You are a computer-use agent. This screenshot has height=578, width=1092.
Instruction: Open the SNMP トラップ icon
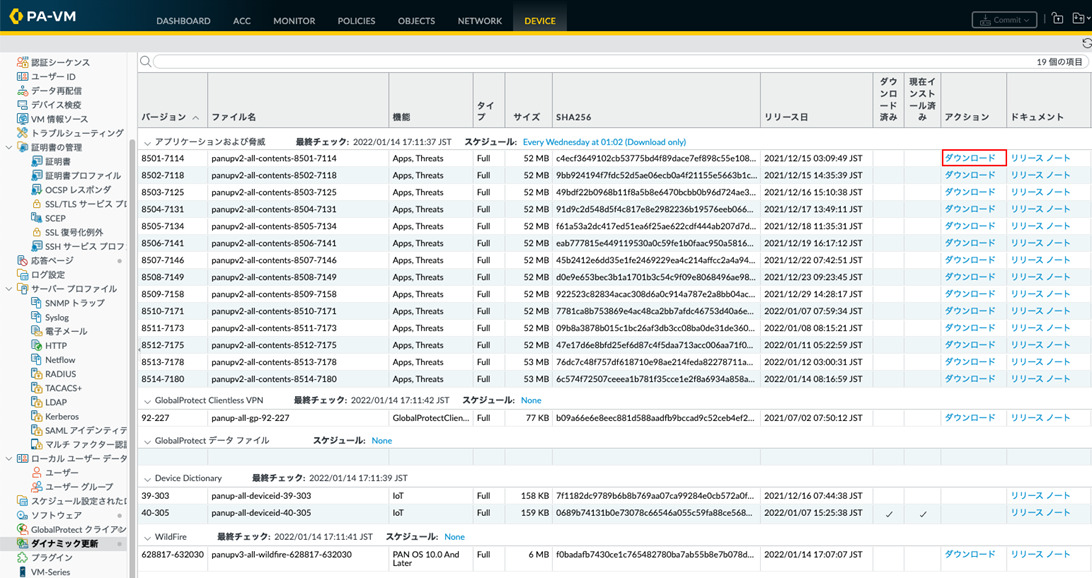tap(37, 303)
